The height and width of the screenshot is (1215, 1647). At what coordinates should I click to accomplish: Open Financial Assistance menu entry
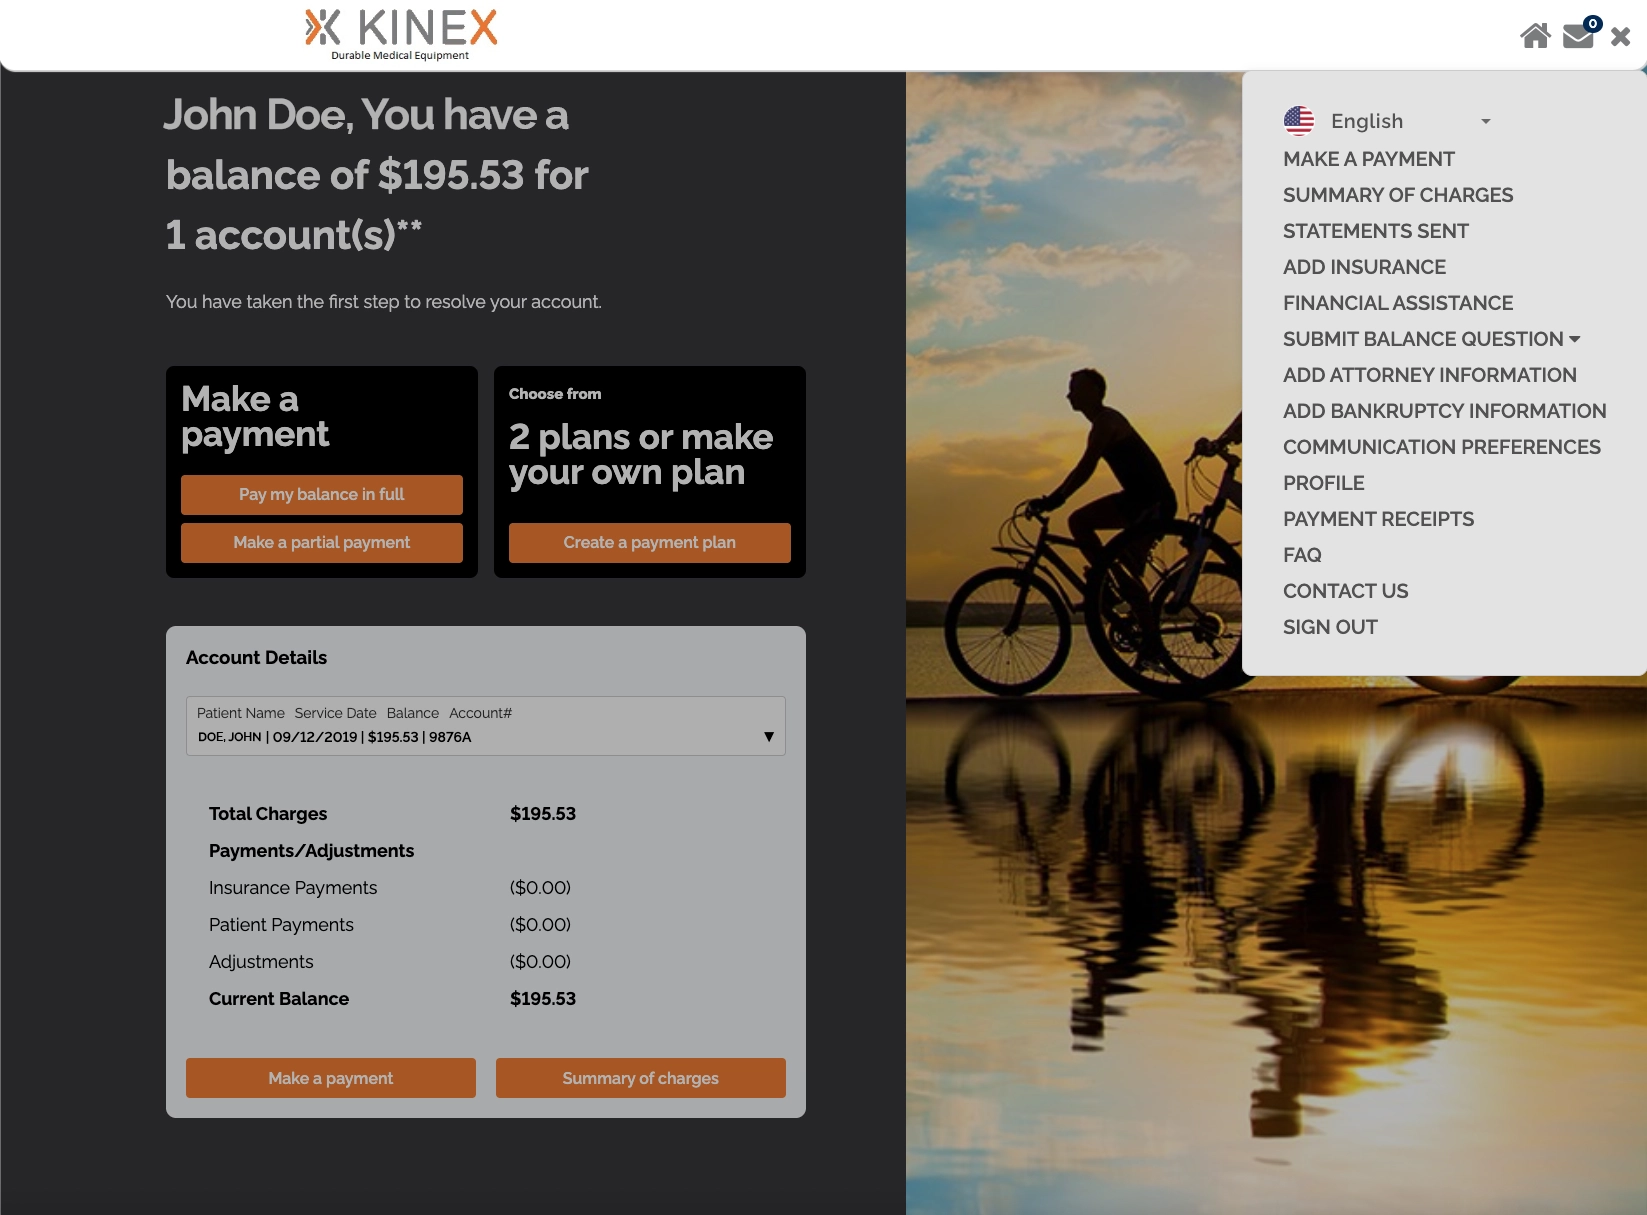coord(1398,303)
